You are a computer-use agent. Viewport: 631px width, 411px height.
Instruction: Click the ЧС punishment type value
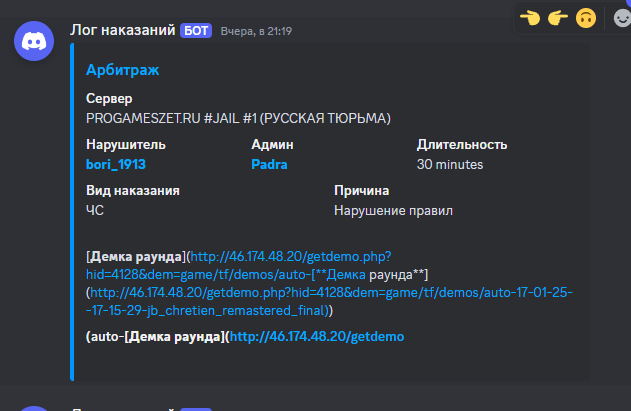[95, 210]
